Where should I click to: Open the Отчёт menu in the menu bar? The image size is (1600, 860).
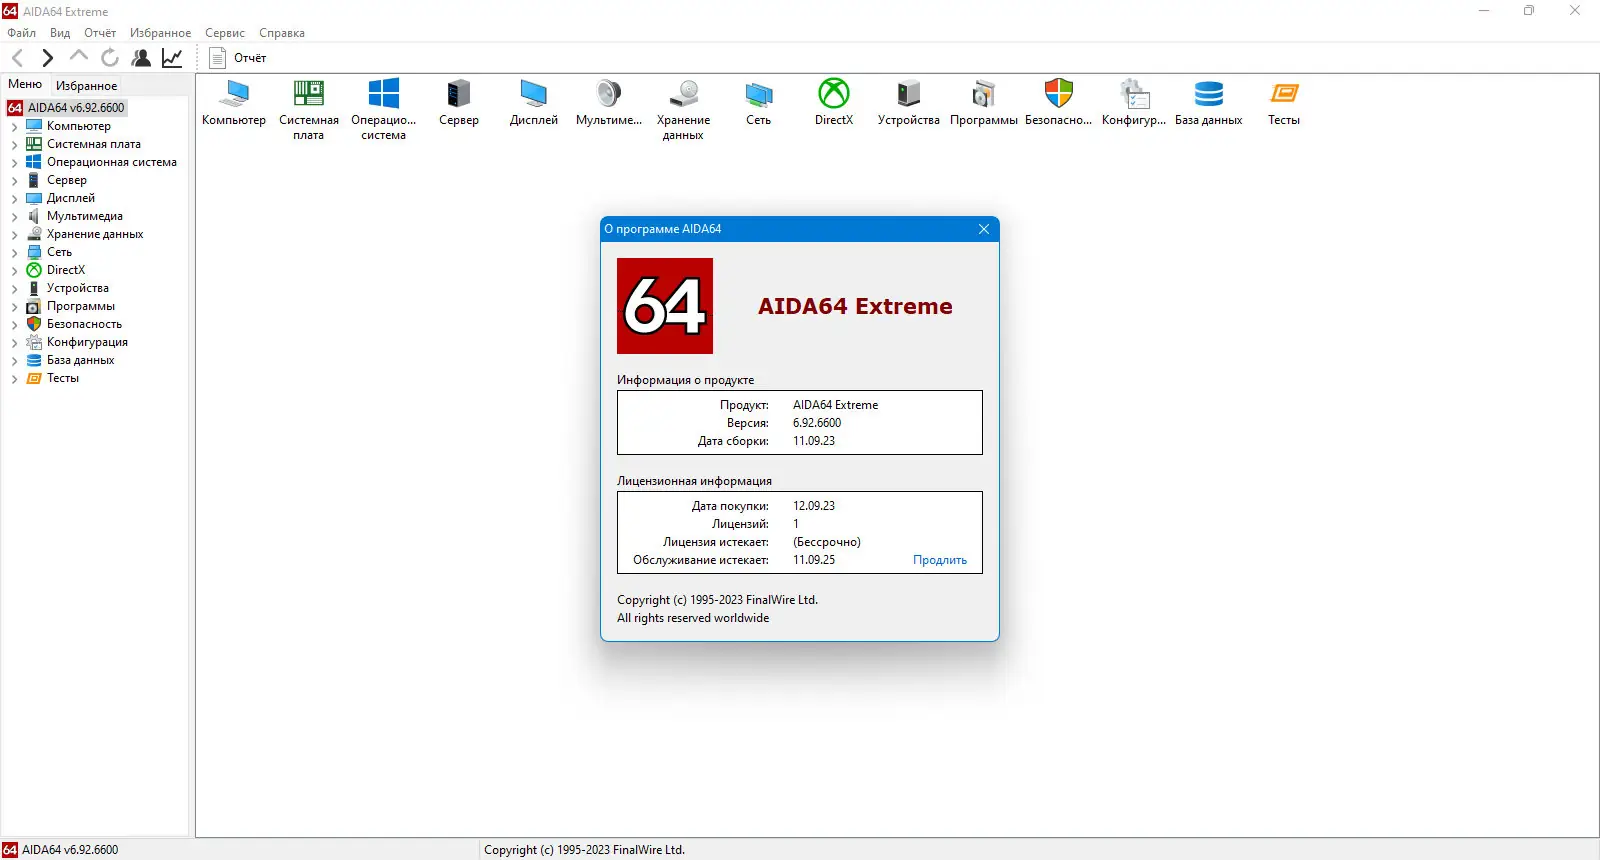(x=100, y=33)
